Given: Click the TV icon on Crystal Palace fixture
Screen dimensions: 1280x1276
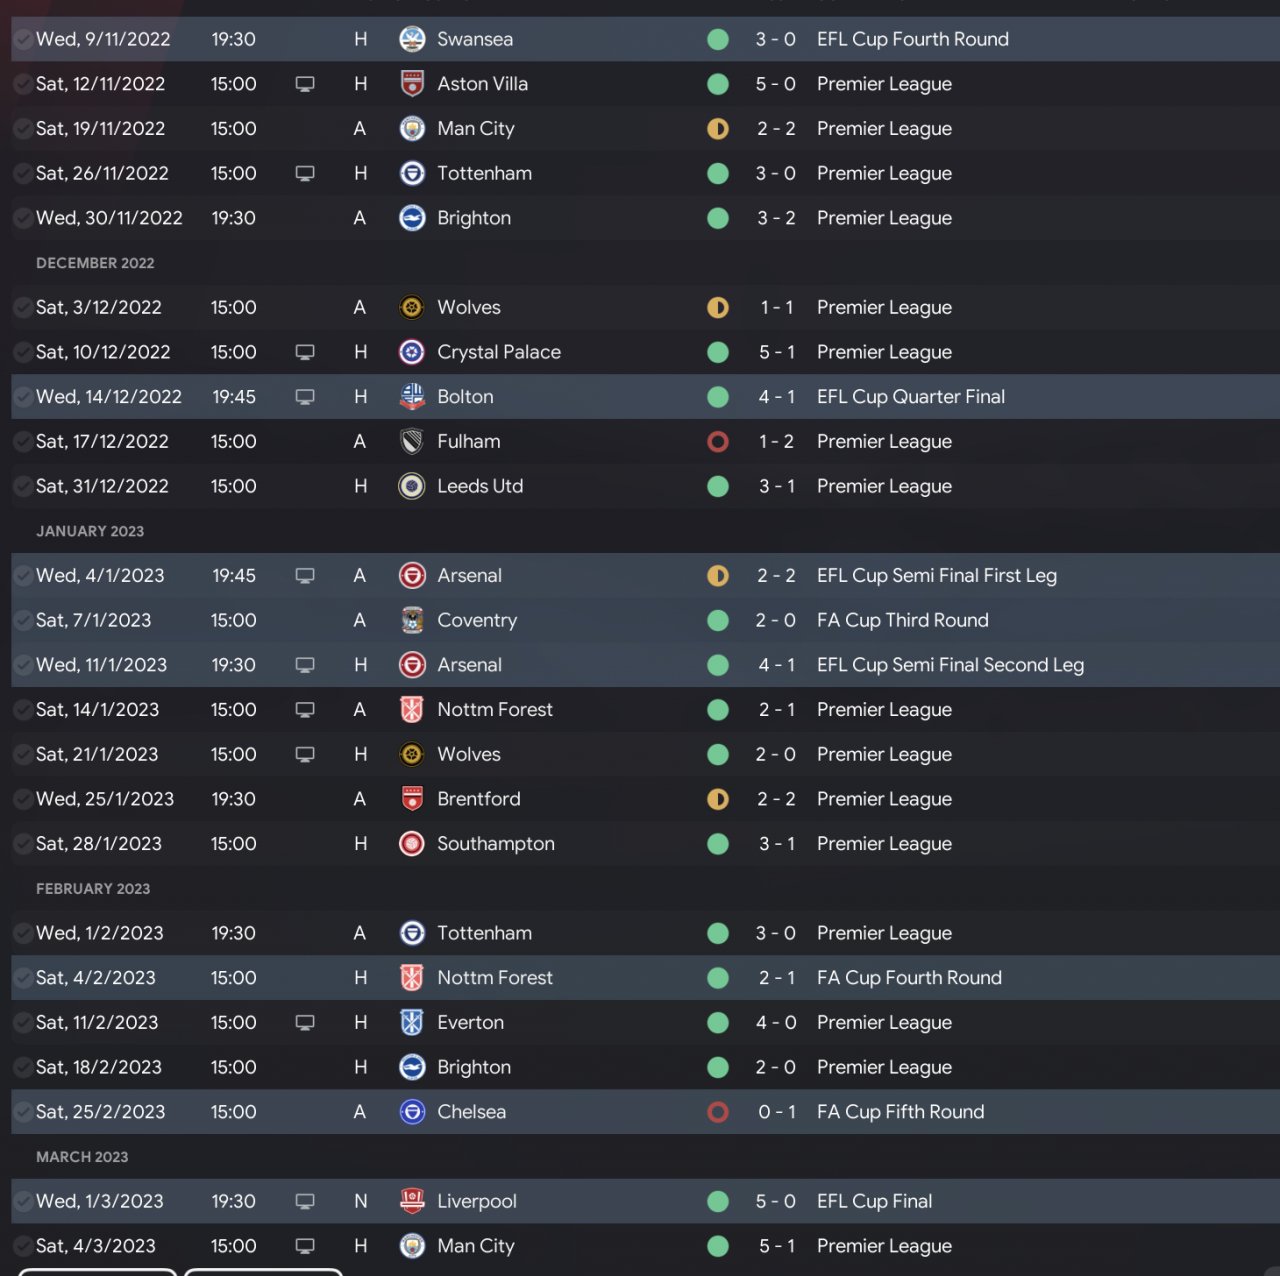Looking at the screenshot, I should tap(305, 352).
